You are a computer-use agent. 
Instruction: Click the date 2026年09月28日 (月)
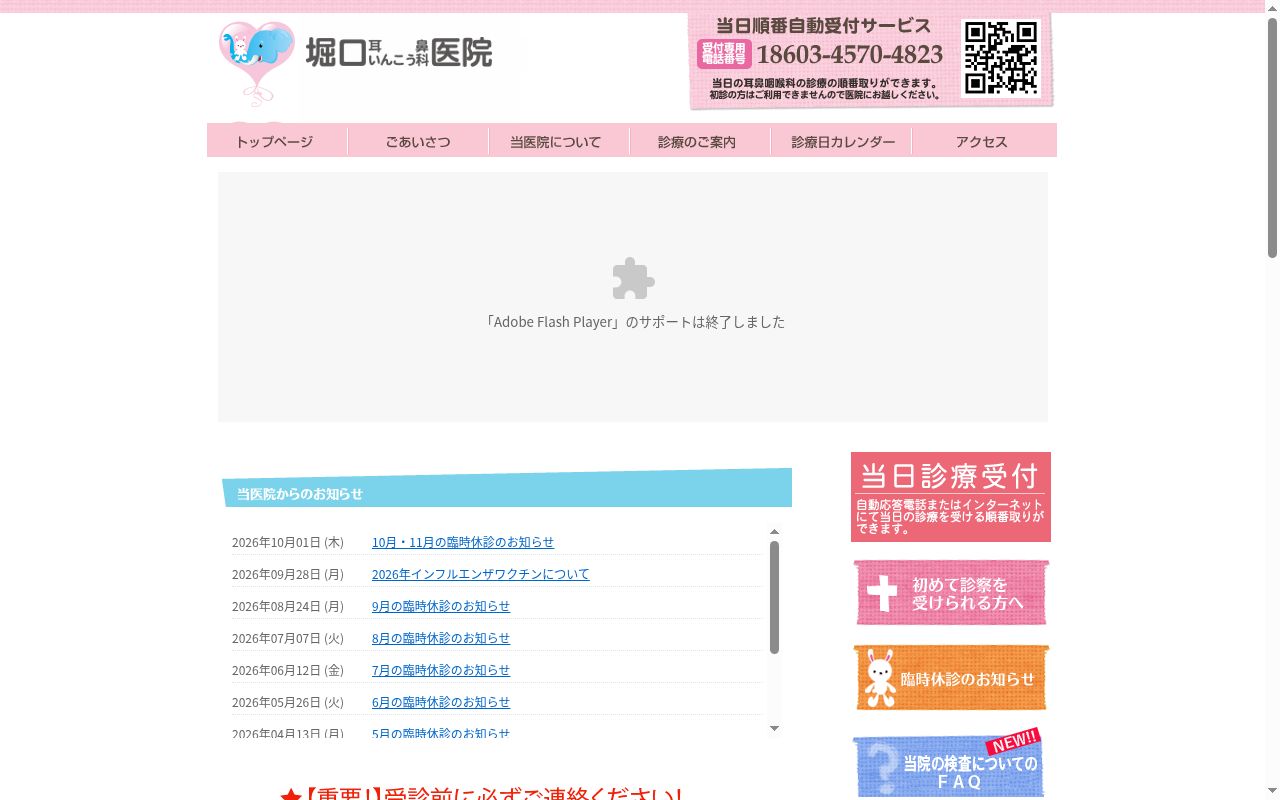(288, 574)
